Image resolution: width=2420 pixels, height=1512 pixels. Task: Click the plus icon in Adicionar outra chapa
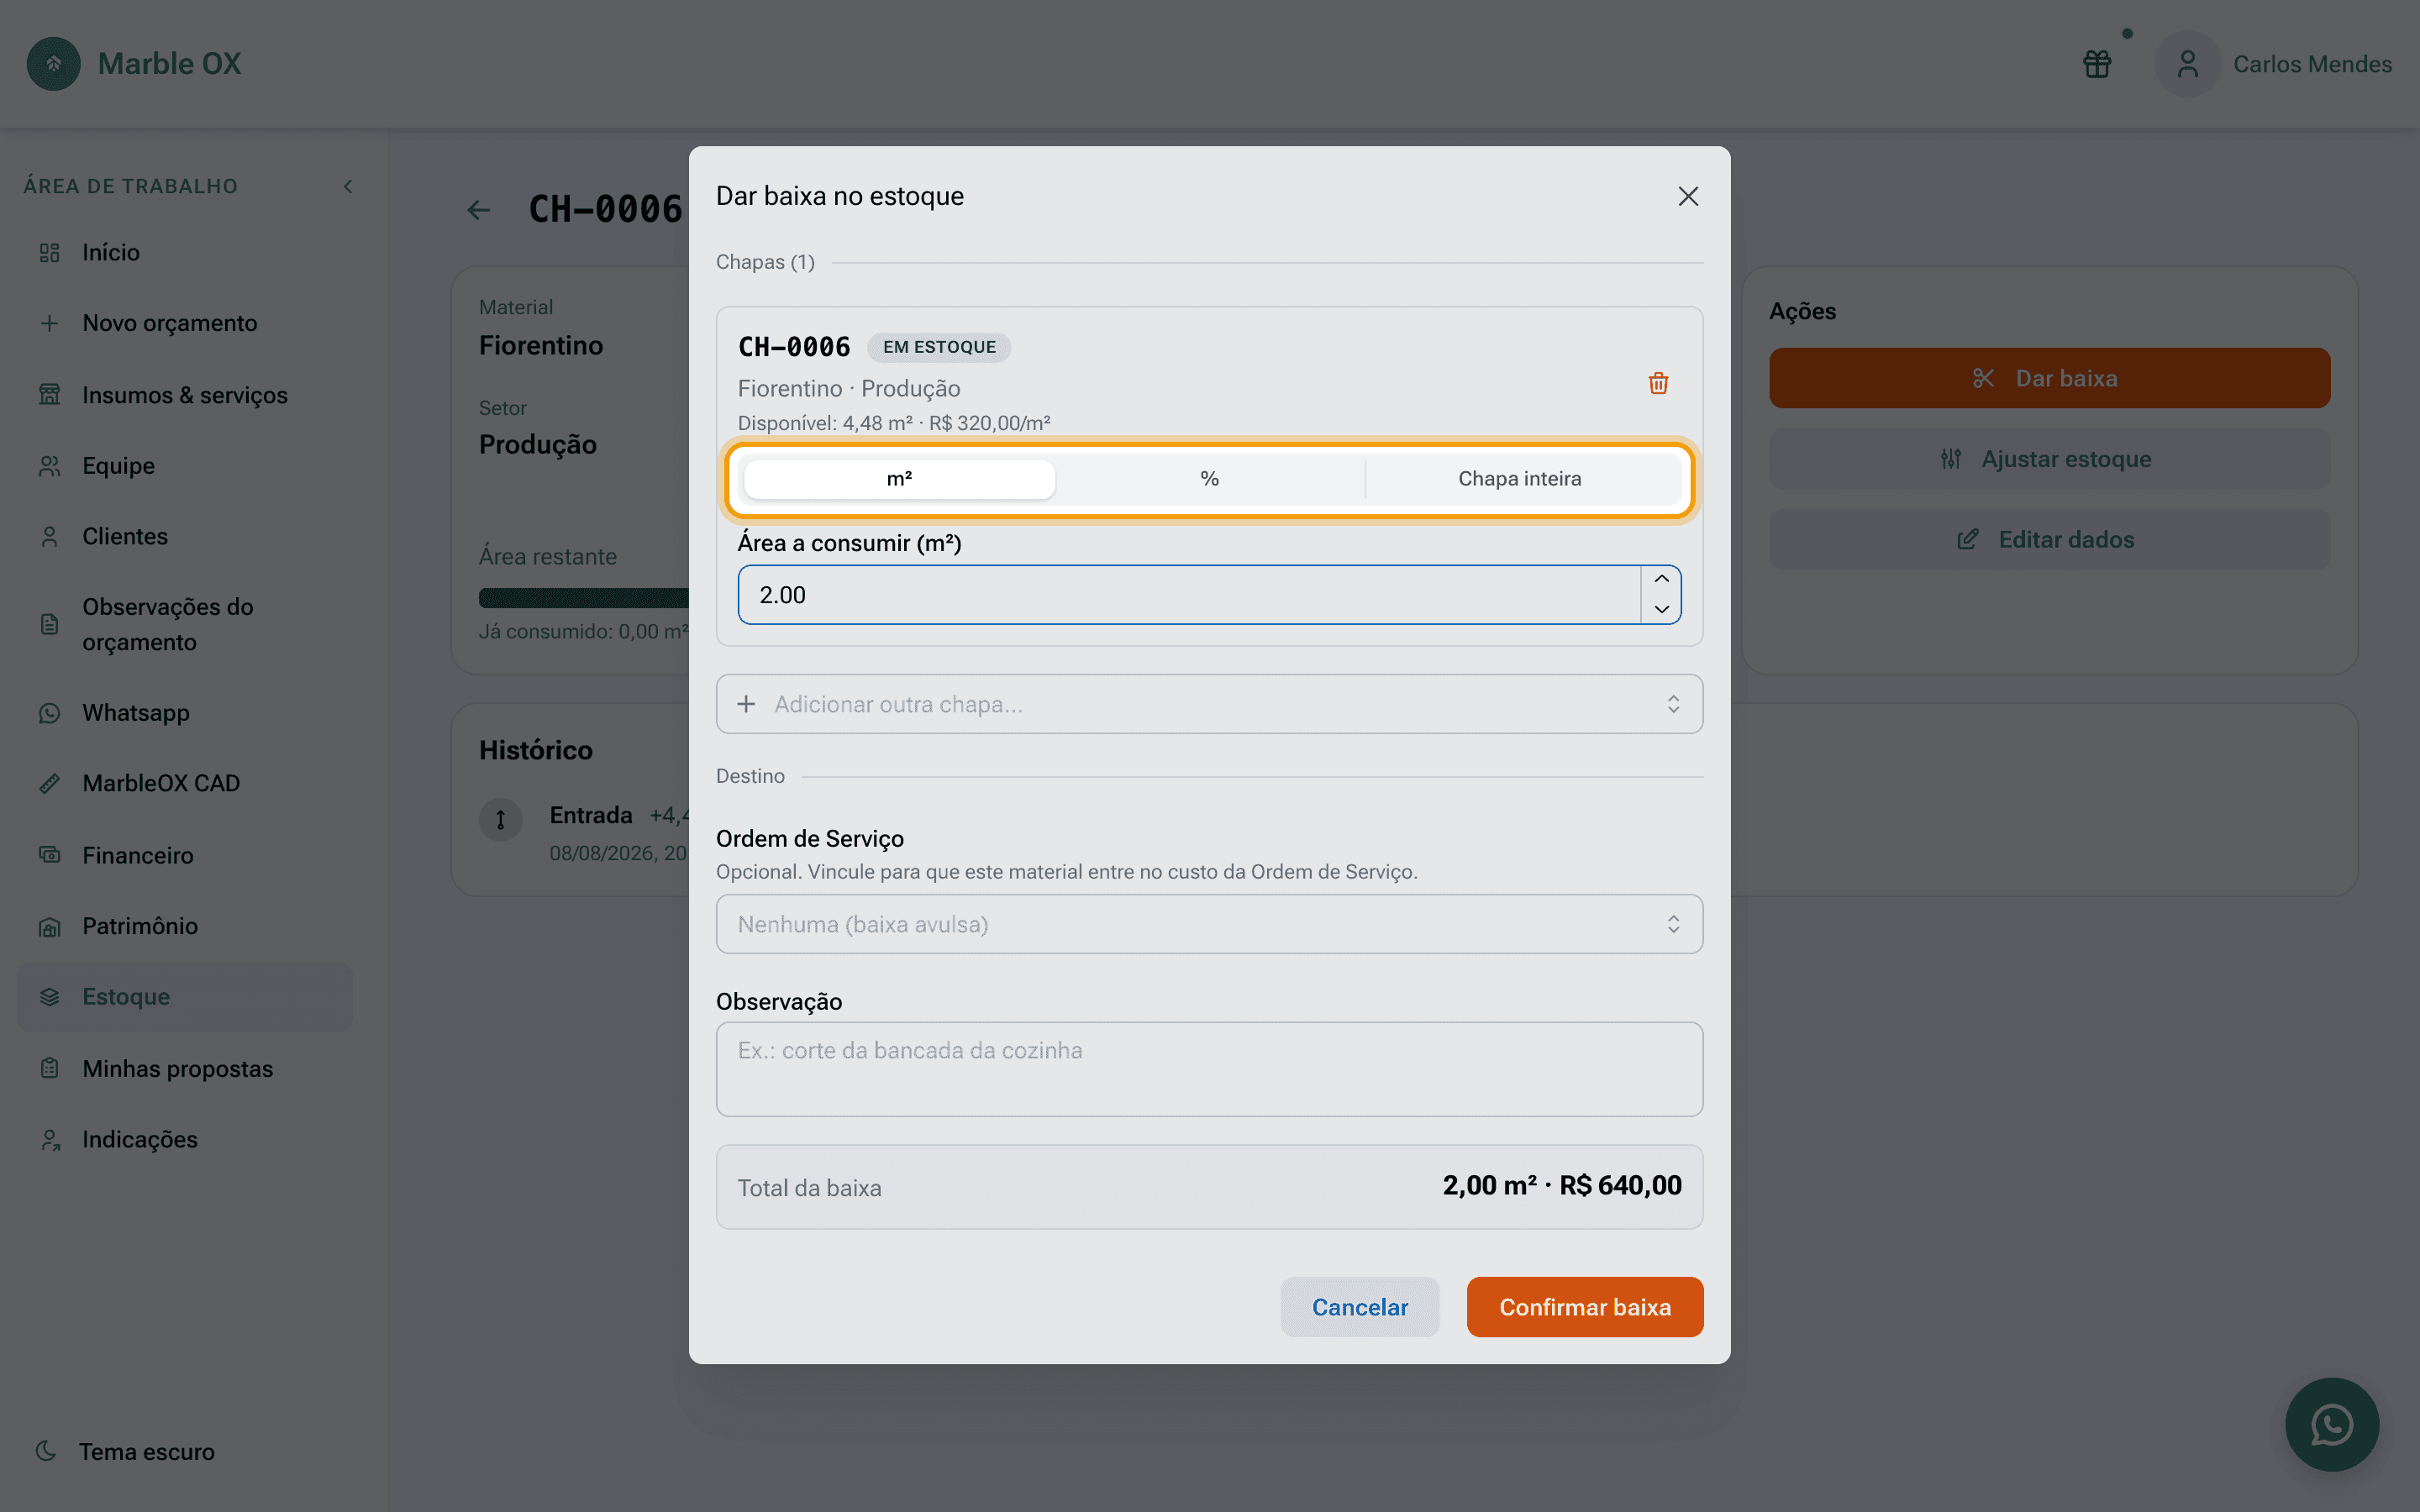[x=746, y=704]
